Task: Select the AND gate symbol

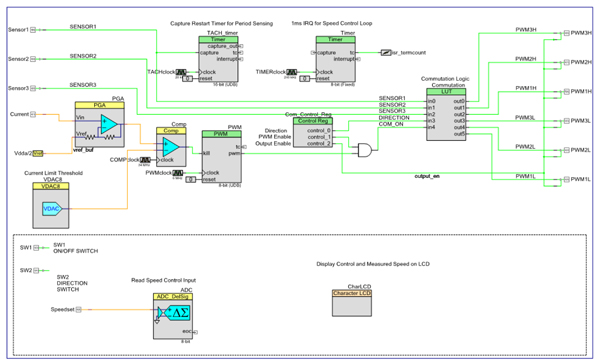Action: (365, 150)
